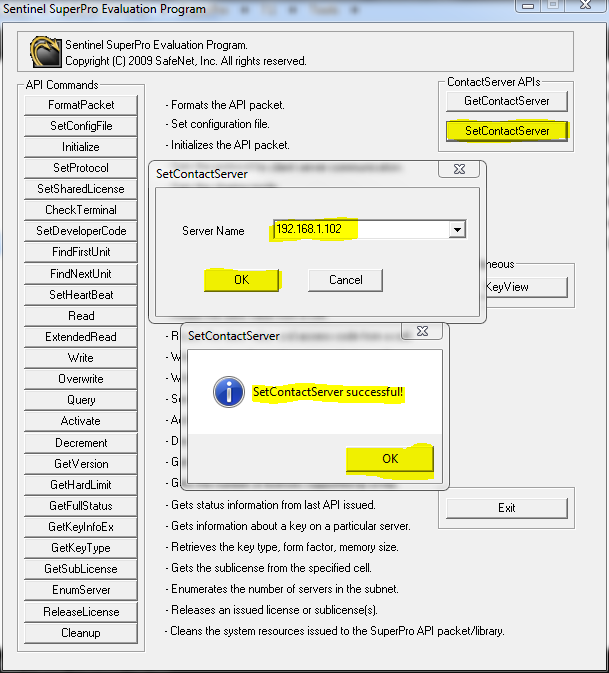This screenshot has height=673, width=609.
Task: Click the Write command button
Action: coord(81,358)
